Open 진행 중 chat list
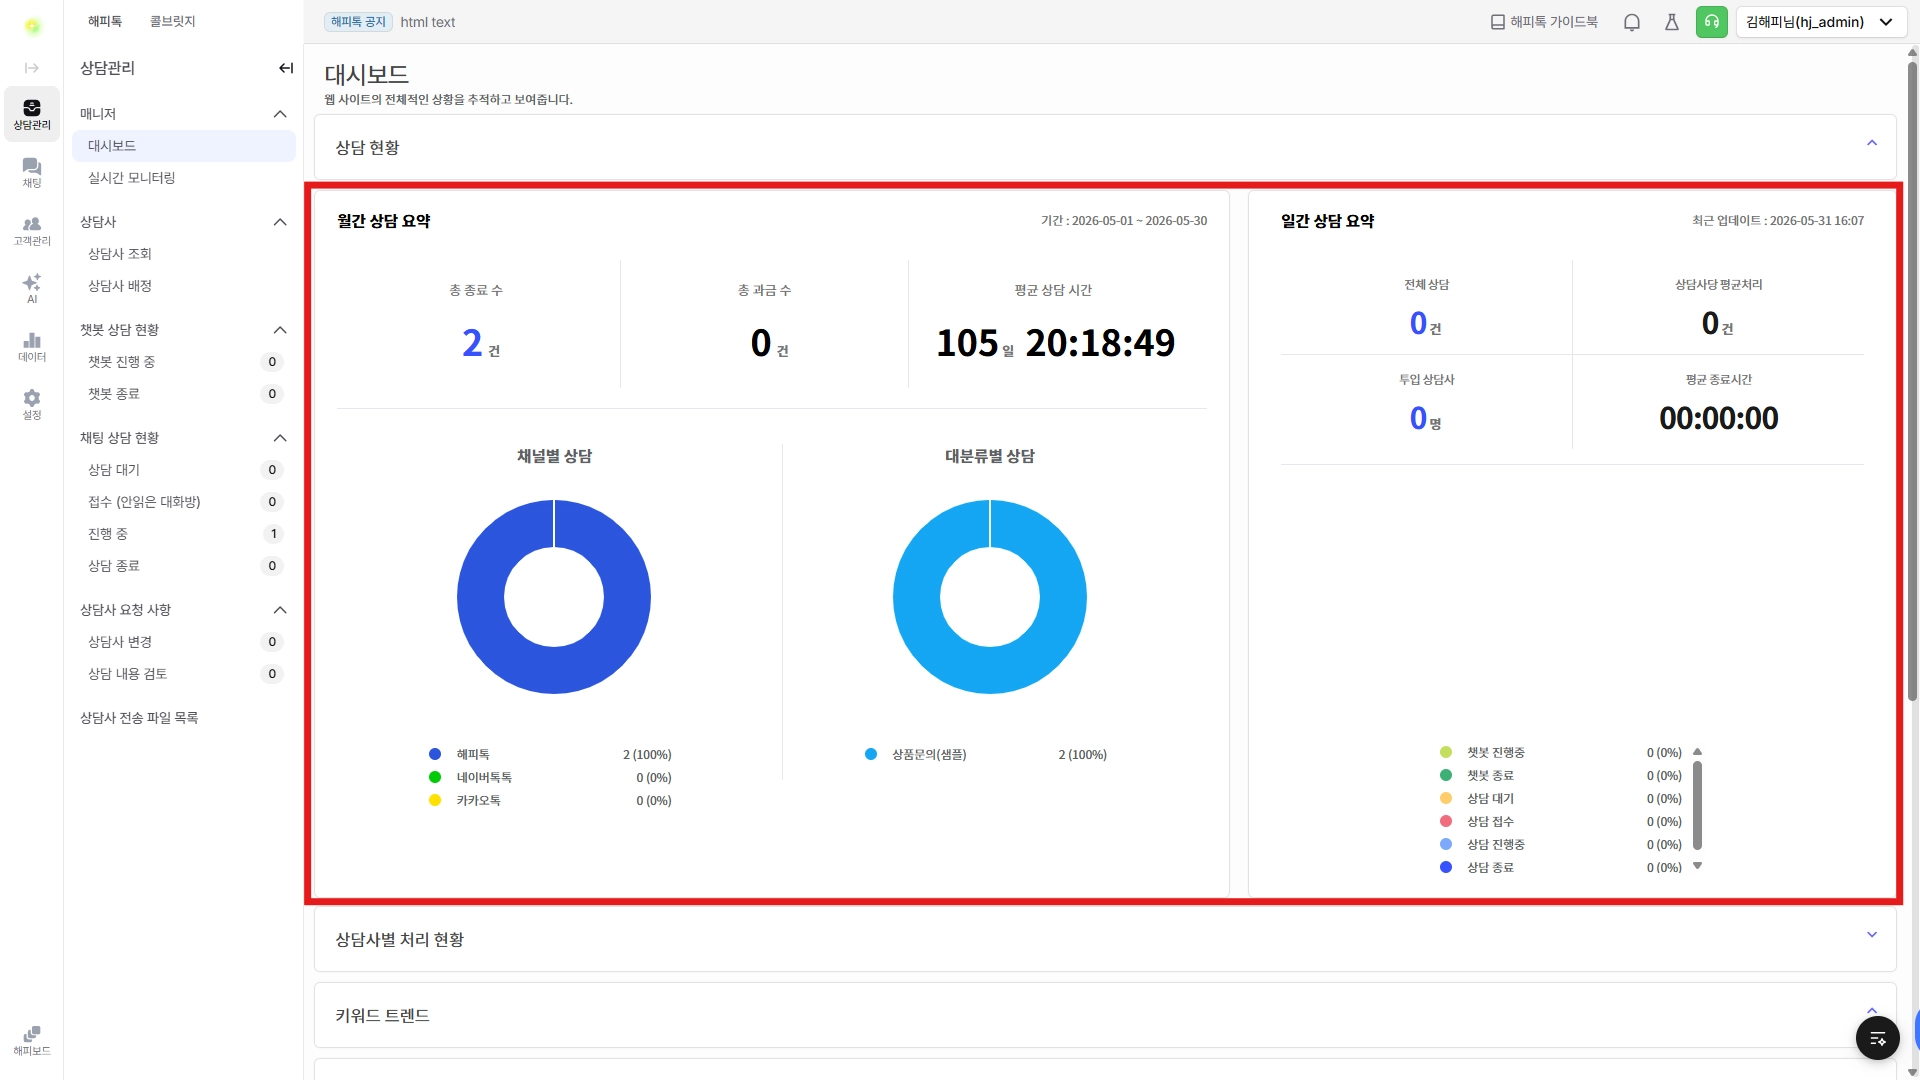The image size is (1920, 1080). coord(184,534)
